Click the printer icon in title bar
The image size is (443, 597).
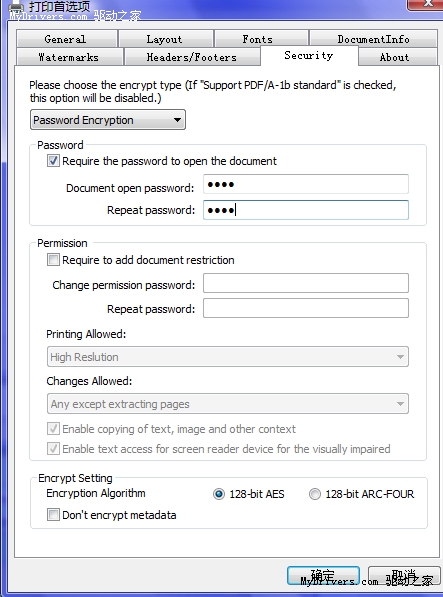pyautogui.click(x=16, y=7)
